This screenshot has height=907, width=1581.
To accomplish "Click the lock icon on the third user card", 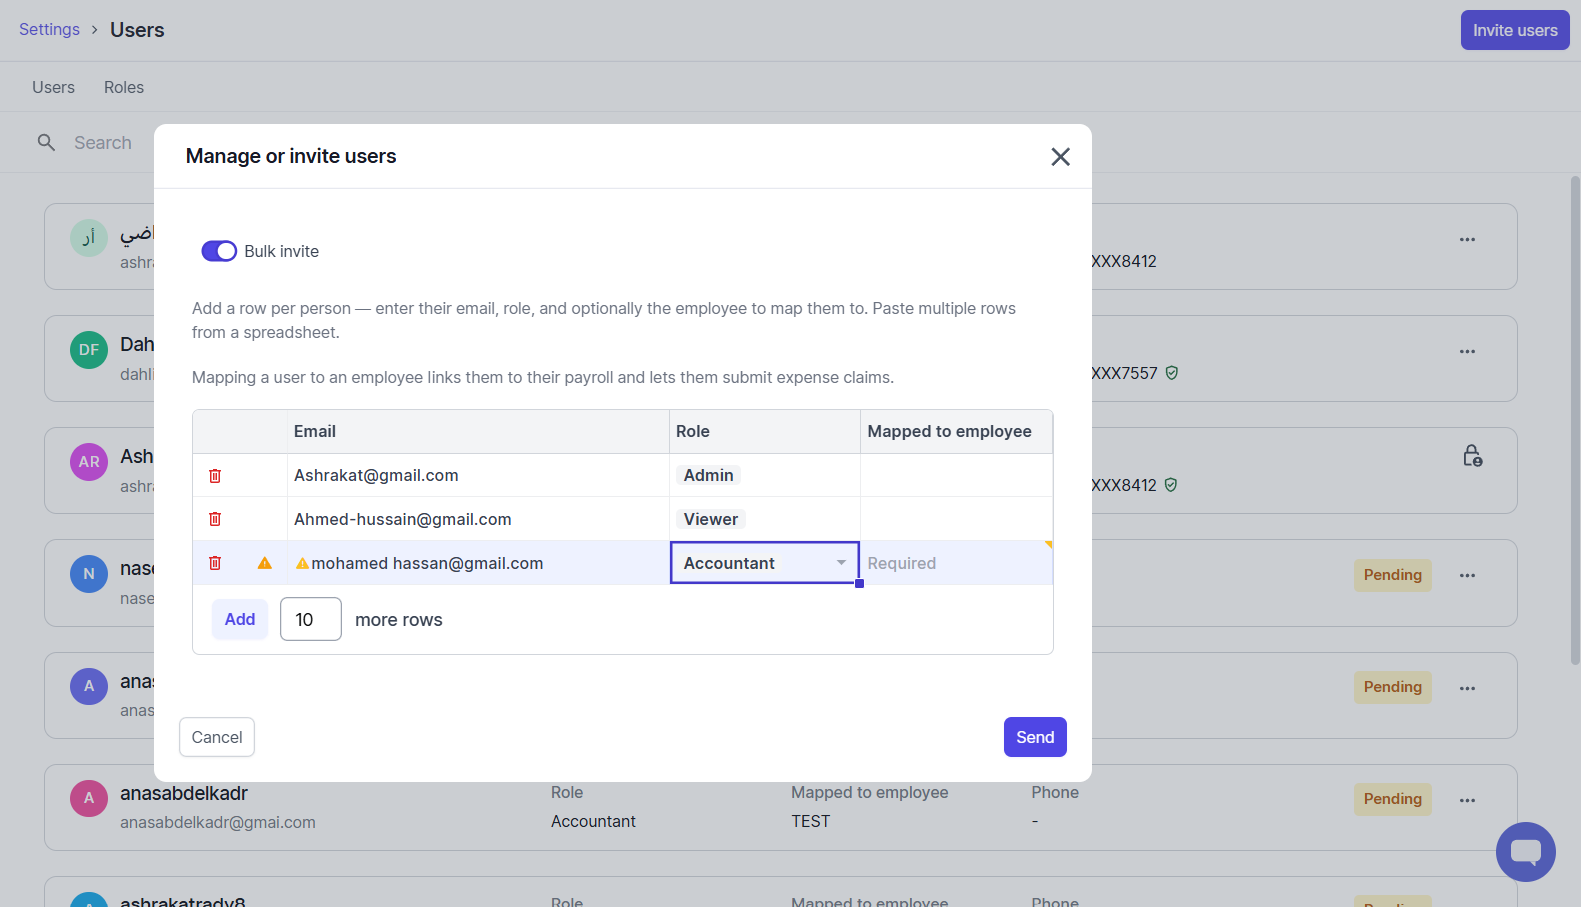I will (x=1472, y=456).
